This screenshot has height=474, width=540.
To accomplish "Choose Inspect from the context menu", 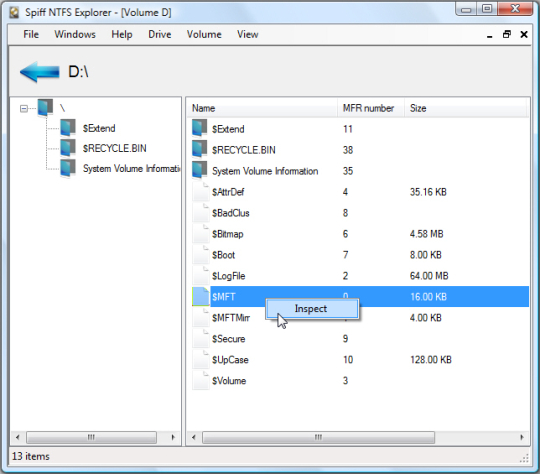I will click(x=312, y=308).
